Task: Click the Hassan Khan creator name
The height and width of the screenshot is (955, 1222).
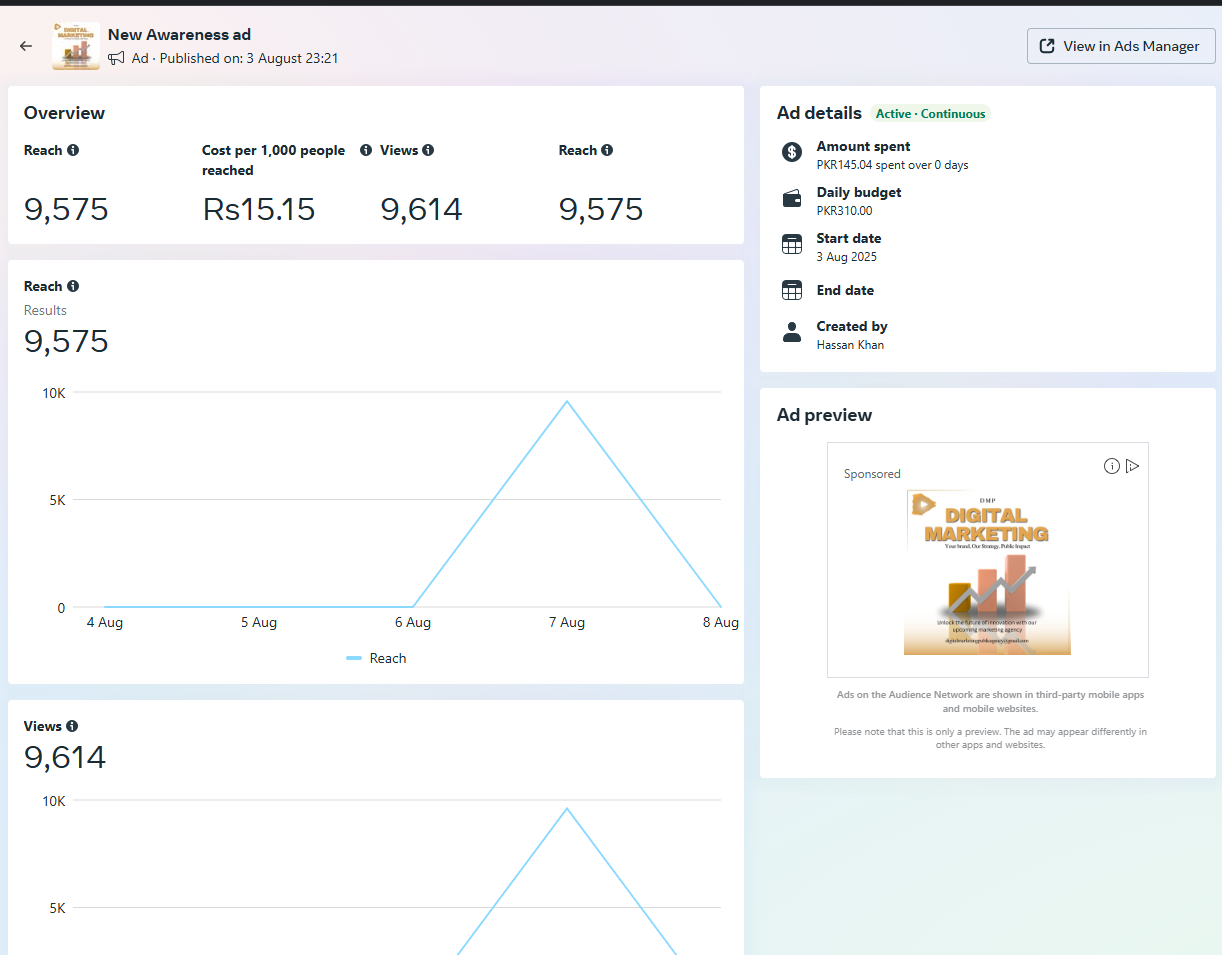Action: pos(850,345)
